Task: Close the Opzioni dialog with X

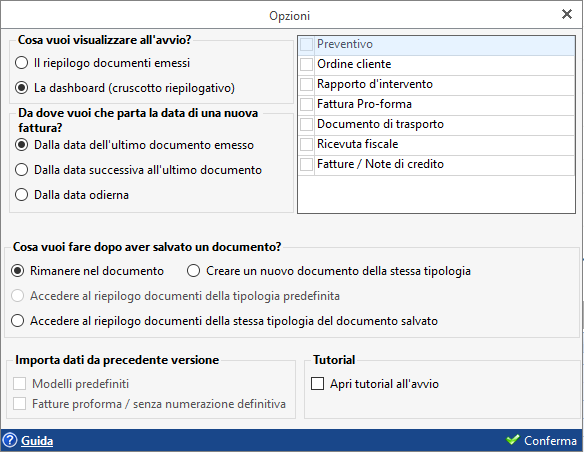Action: pyautogui.click(x=566, y=14)
